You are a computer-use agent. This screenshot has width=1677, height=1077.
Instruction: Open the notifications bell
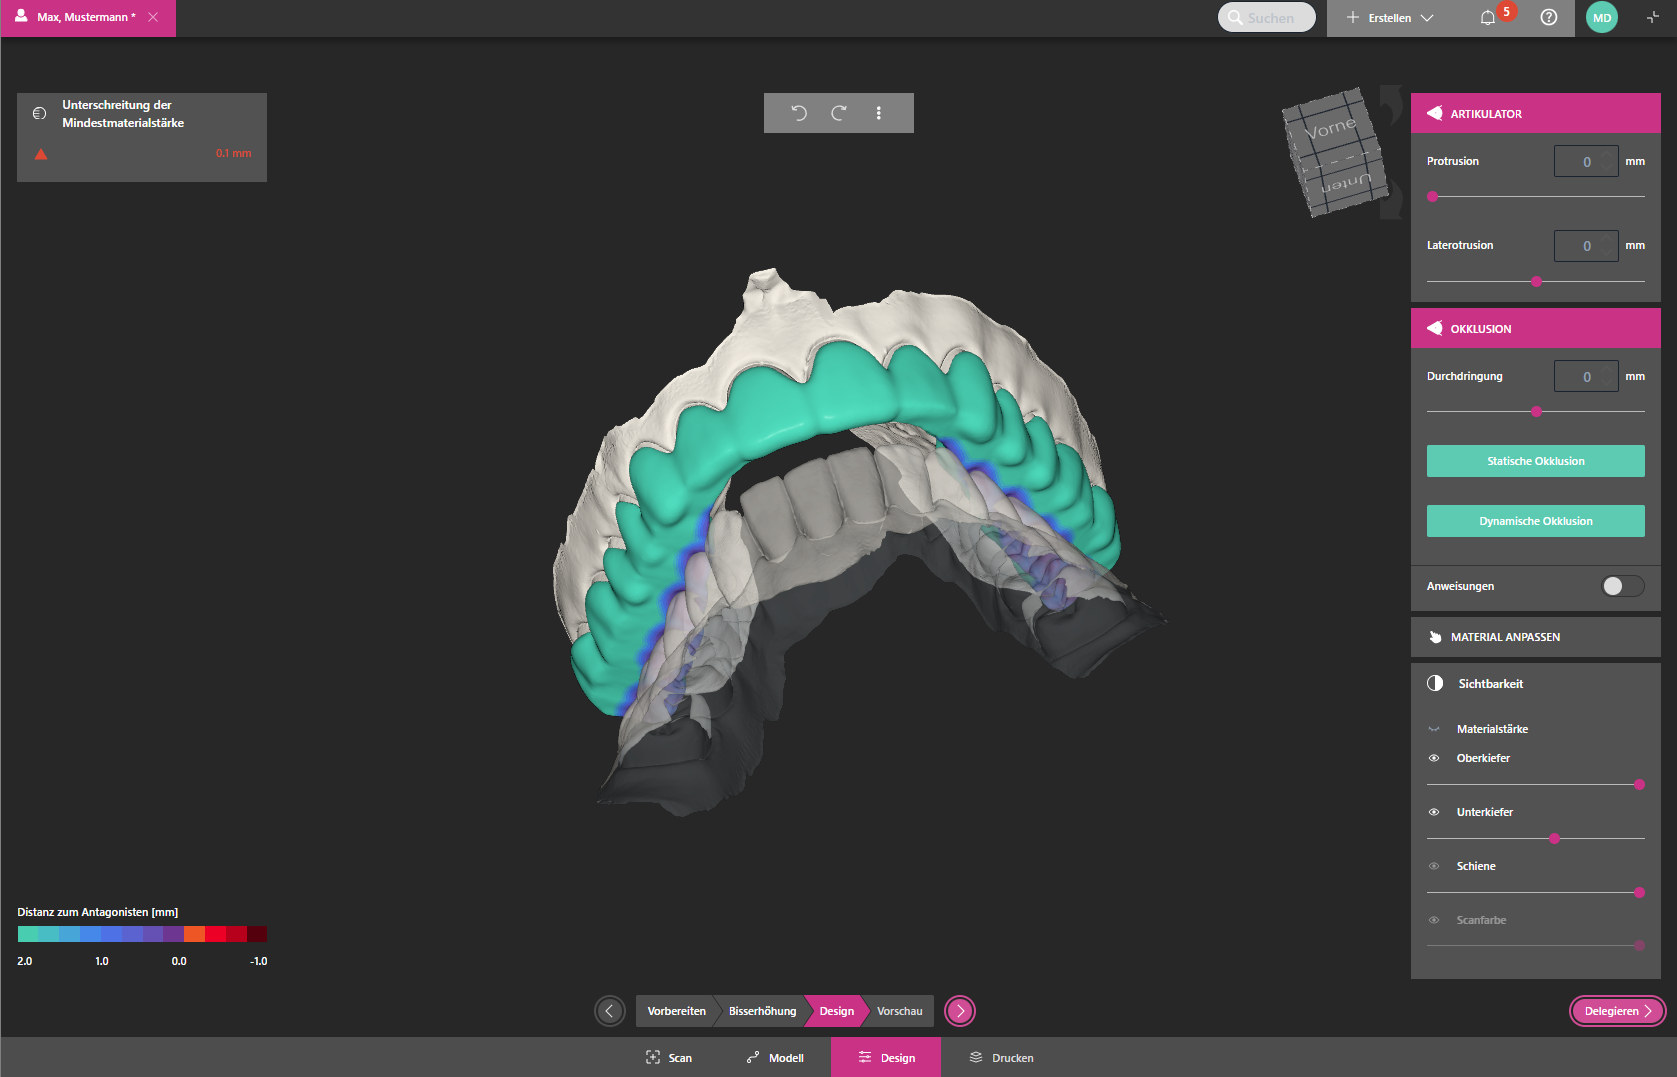click(x=1488, y=18)
